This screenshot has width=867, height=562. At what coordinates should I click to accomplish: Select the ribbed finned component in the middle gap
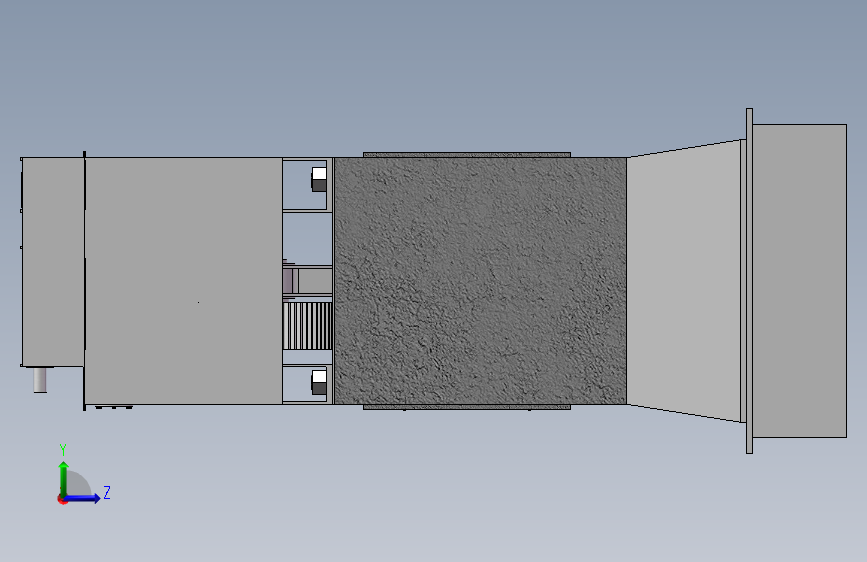click(307, 326)
